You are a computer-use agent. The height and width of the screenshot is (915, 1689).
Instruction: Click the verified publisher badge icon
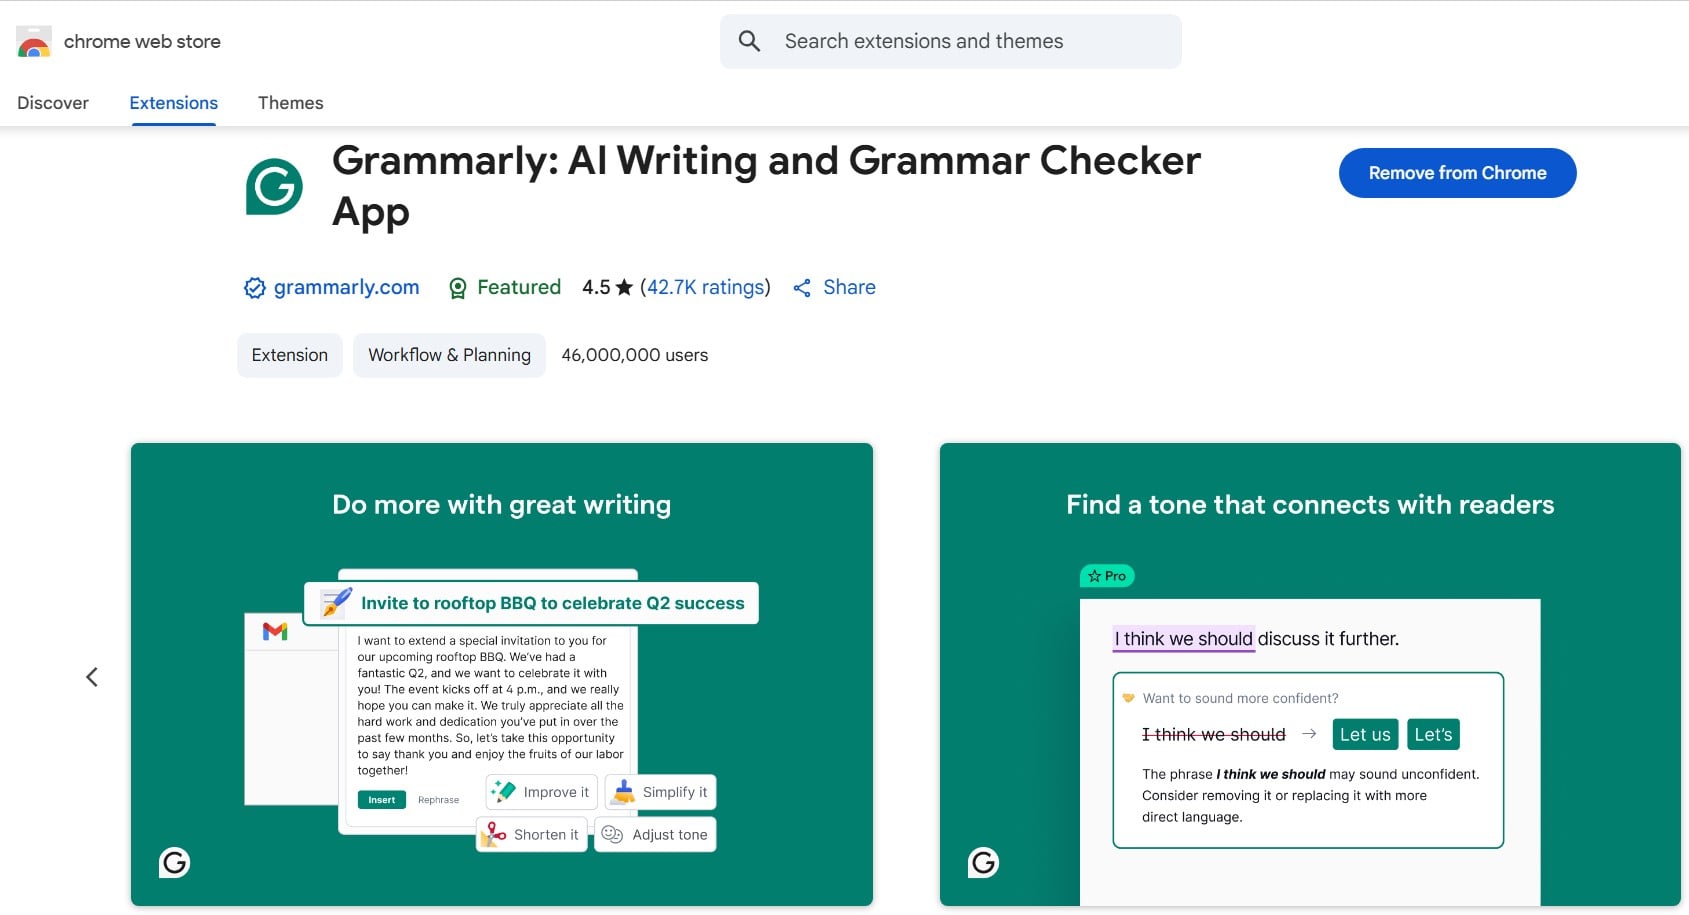pos(255,288)
